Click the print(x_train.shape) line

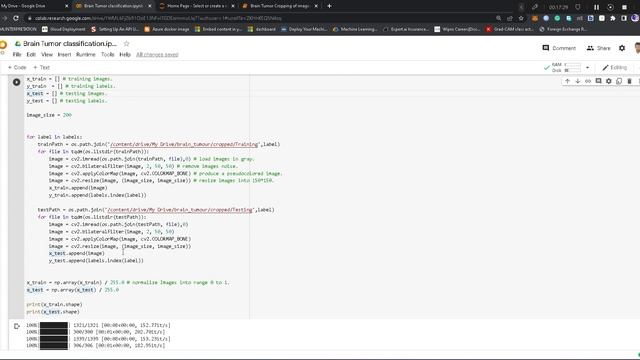tap(54, 304)
